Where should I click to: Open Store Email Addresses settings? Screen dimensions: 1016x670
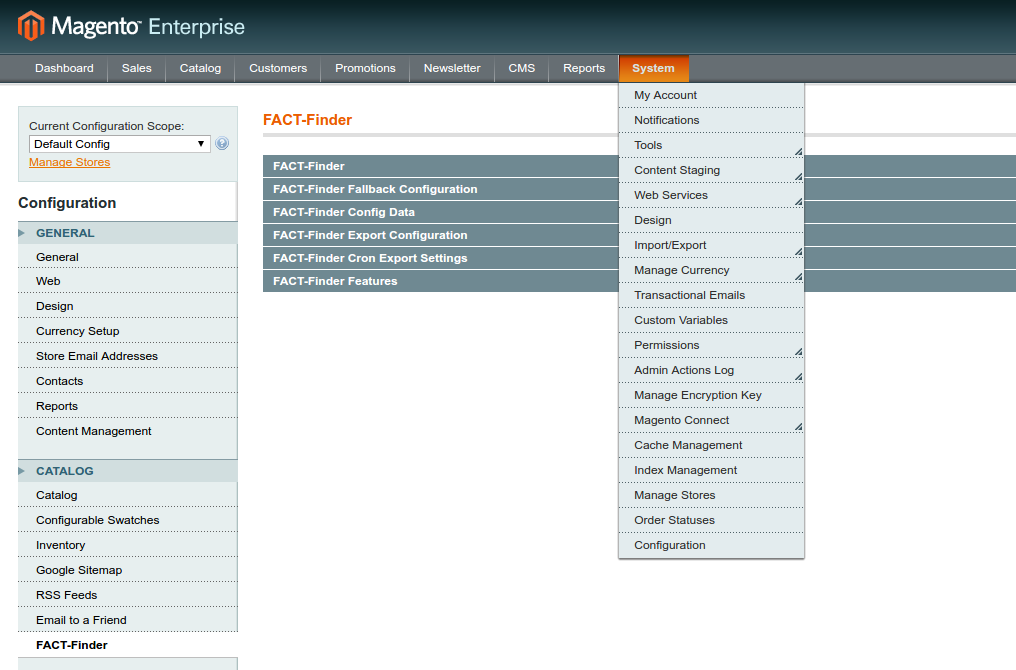tap(96, 356)
